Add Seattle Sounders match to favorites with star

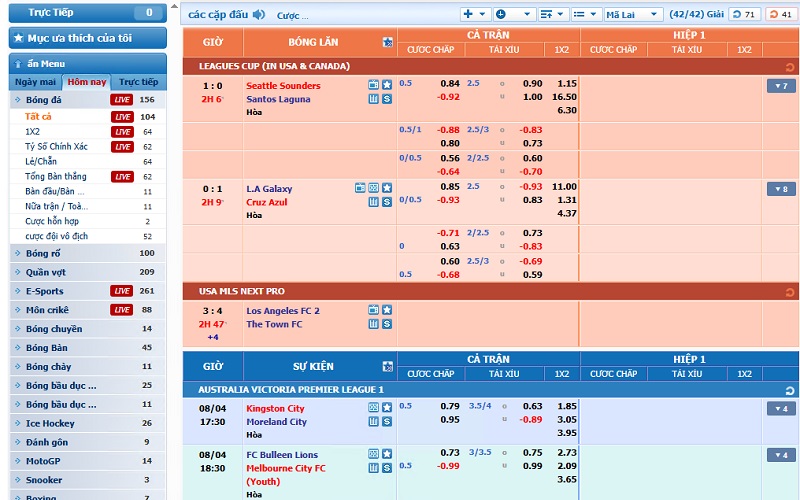387,86
